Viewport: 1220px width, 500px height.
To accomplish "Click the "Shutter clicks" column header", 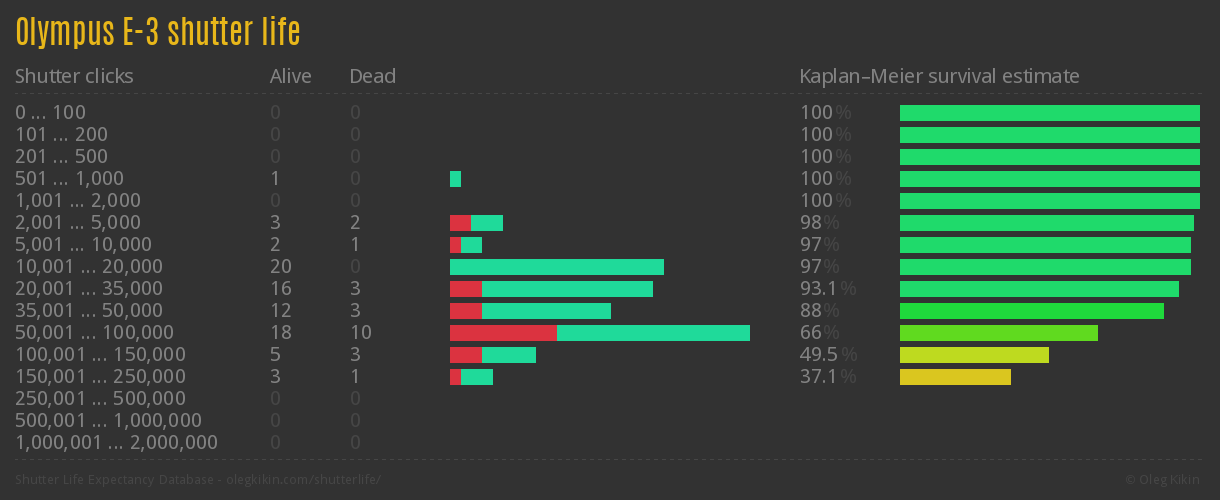I will [x=74, y=76].
